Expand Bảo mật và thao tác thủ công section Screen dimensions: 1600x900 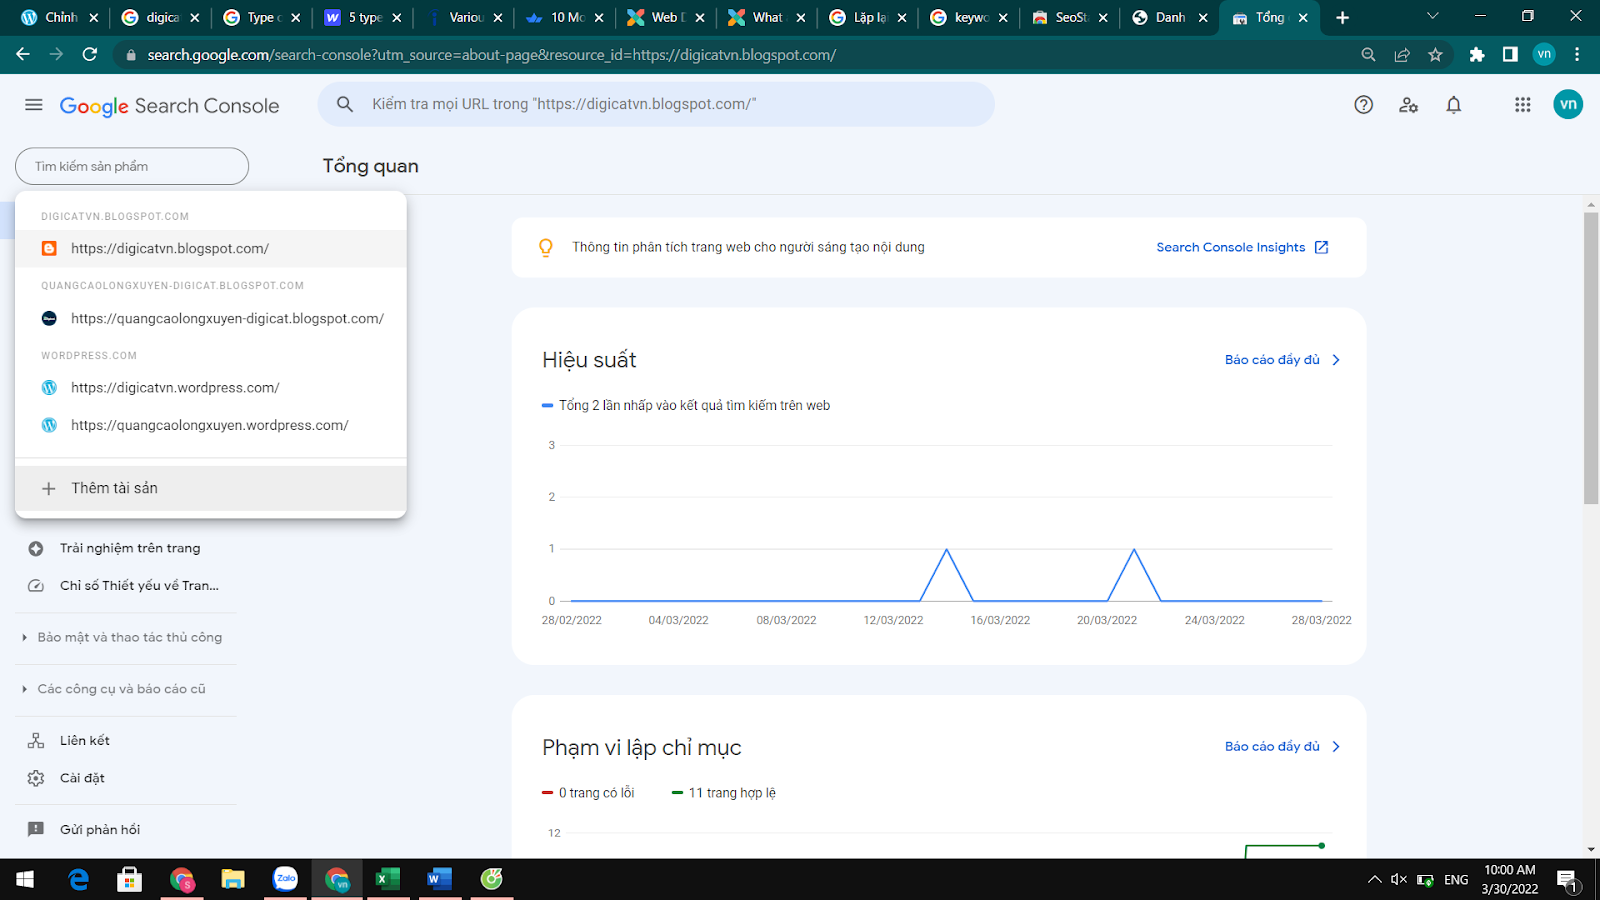(x=122, y=637)
